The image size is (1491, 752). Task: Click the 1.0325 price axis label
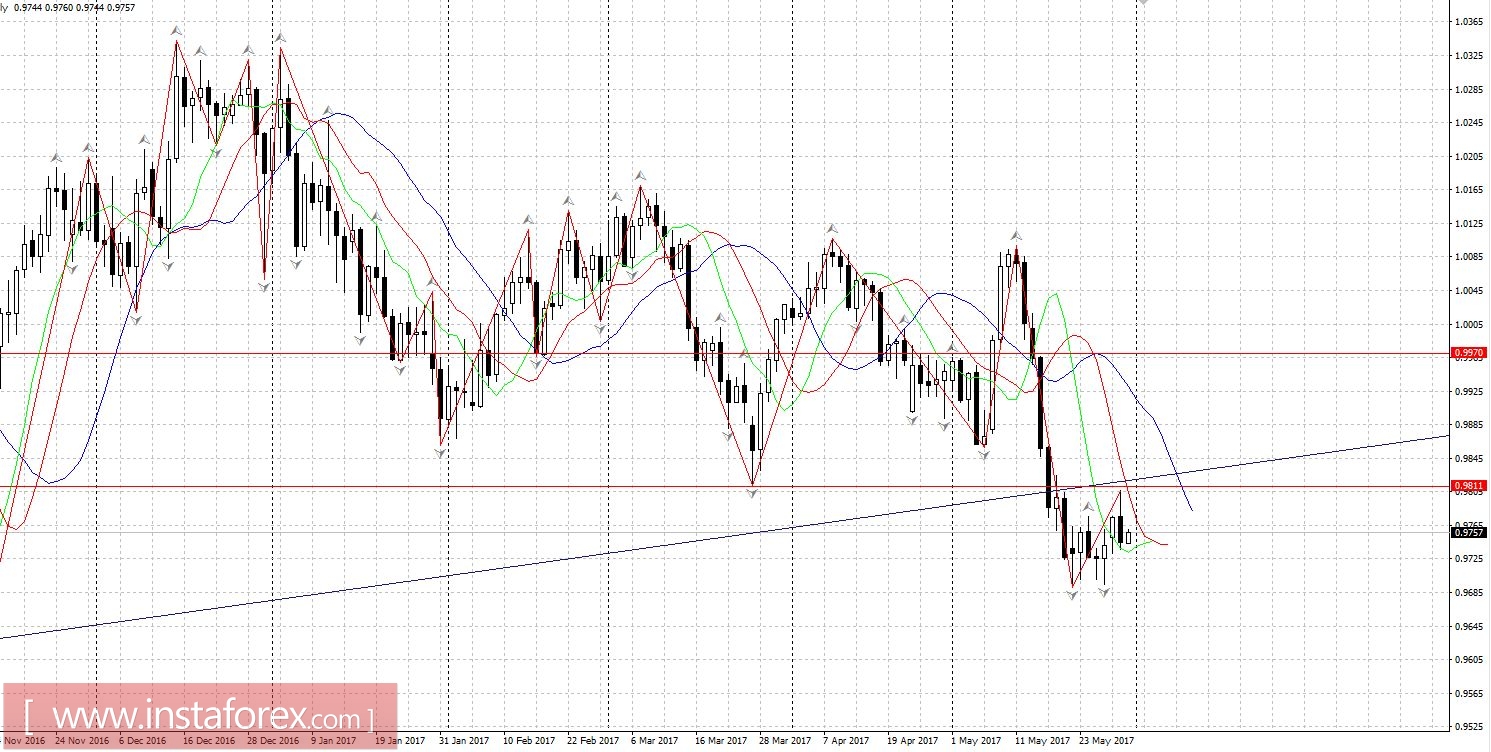click(1469, 56)
